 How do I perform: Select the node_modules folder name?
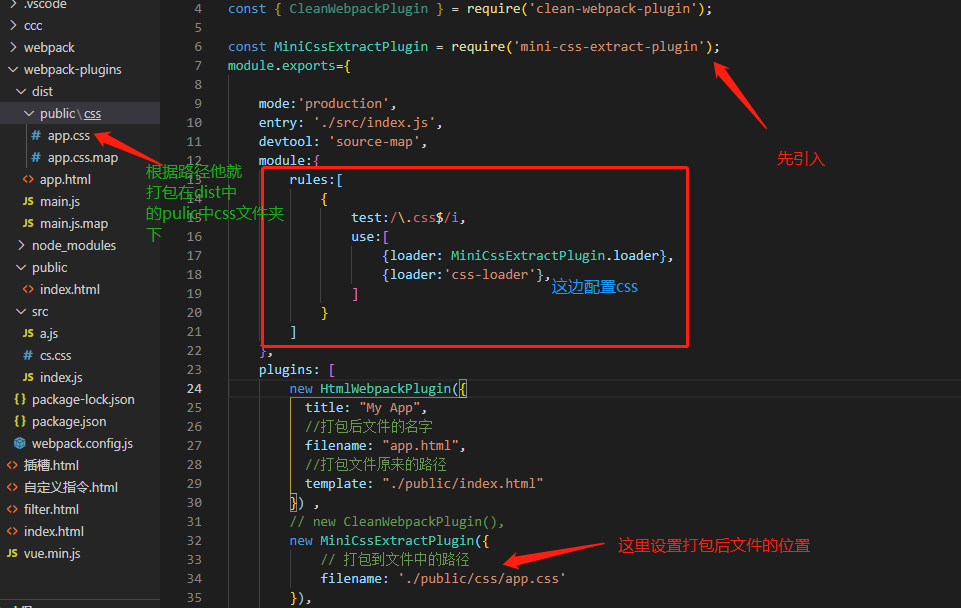pyautogui.click(x=74, y=245)
